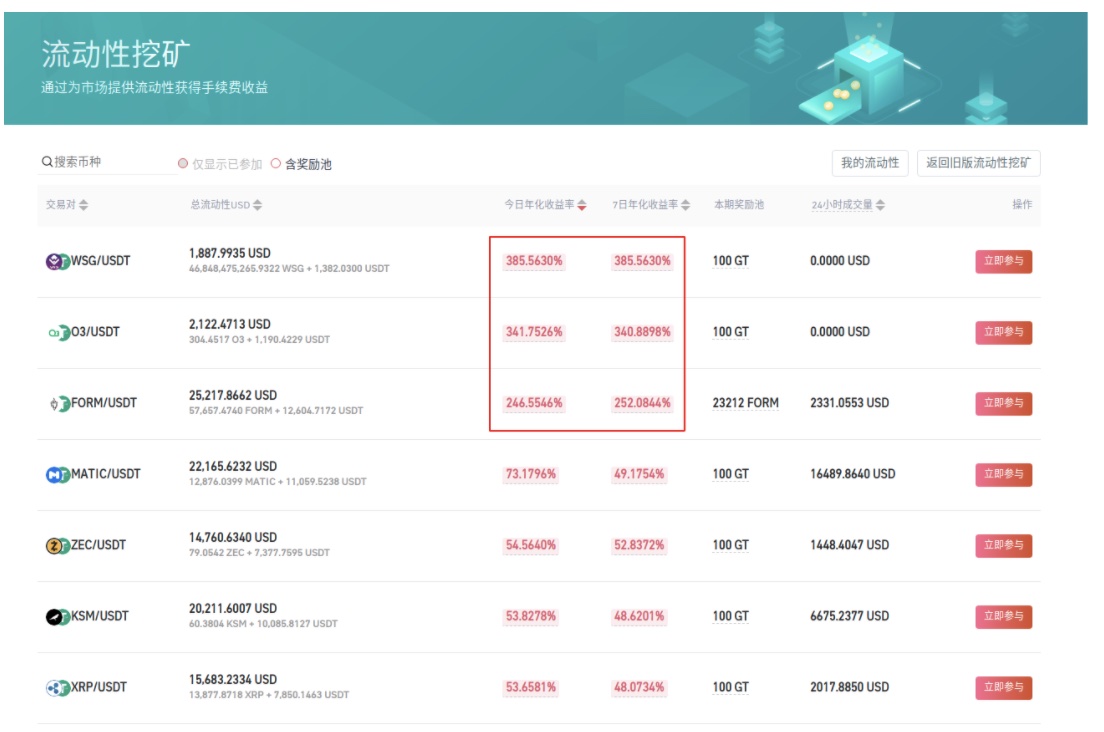Click total liquidity 1,887.9935 USD
This screenshot has height=732, width=1104.
coord(230,253)
